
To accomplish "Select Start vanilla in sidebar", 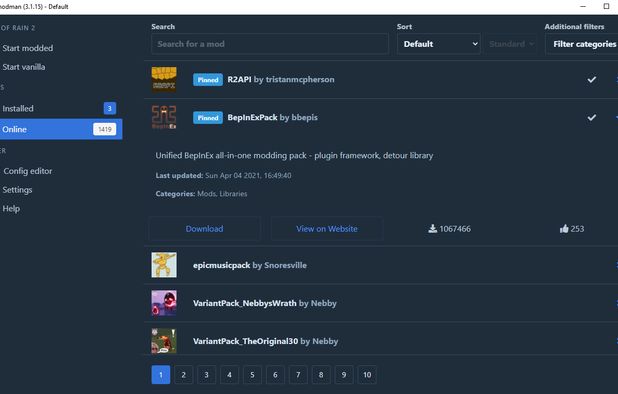I will (24, 67).
